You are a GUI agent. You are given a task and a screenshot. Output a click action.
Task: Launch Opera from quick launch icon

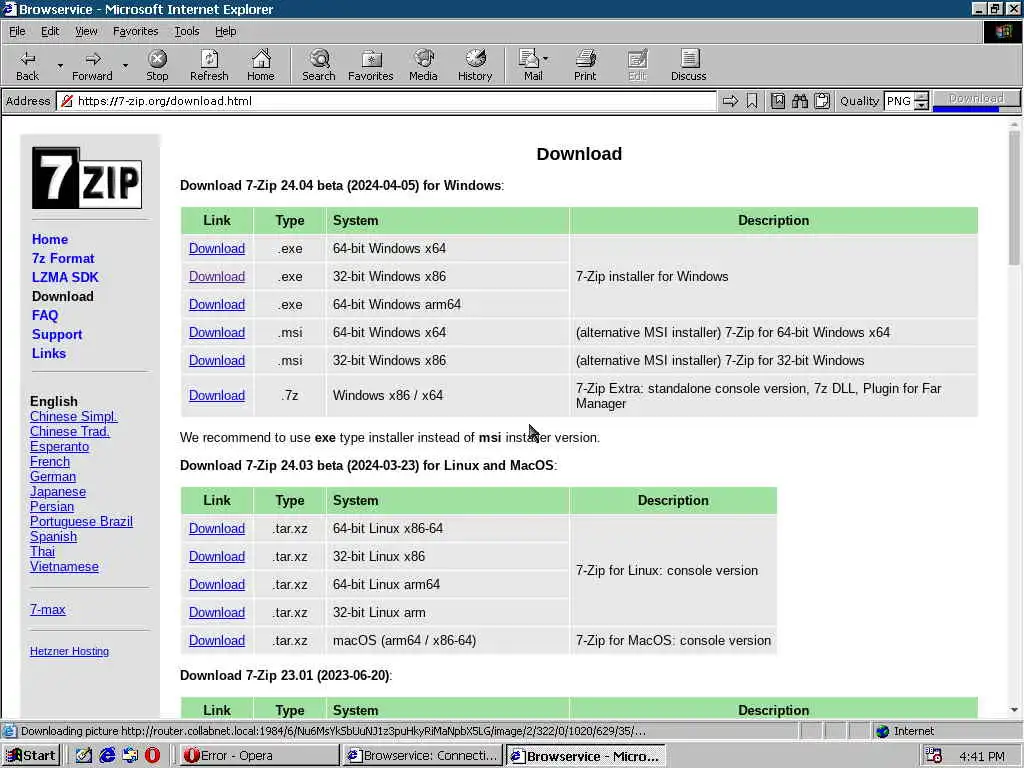(152, 756)
